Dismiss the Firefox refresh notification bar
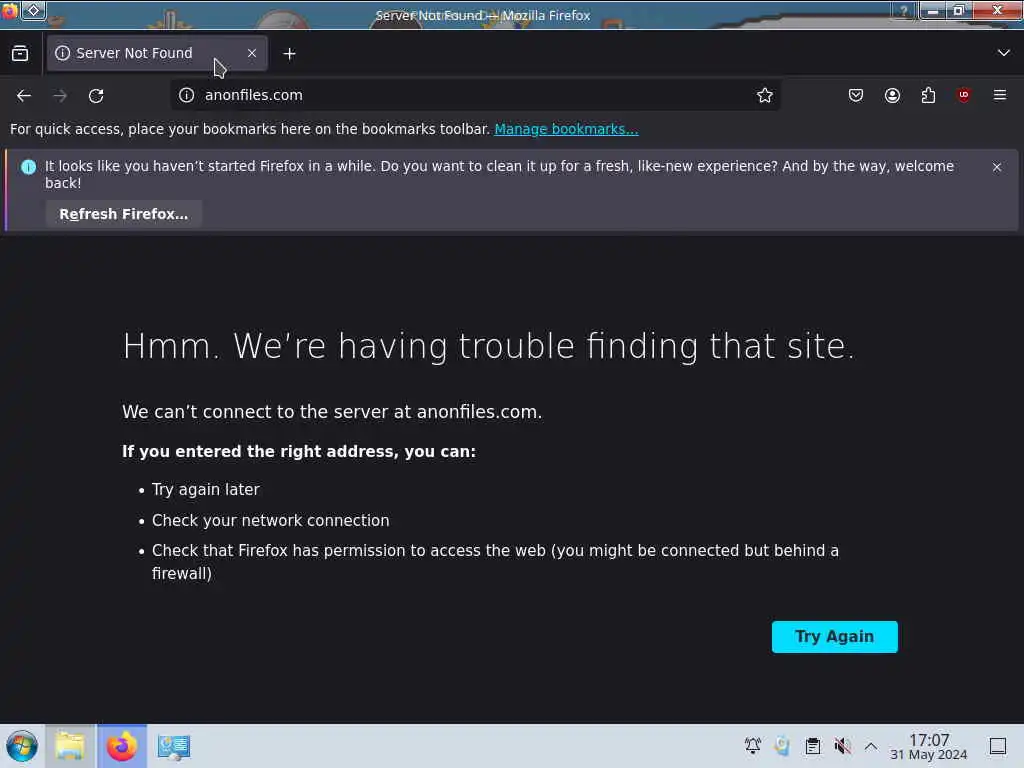This screenshot has height=768, width=1024. click(997, 167)
